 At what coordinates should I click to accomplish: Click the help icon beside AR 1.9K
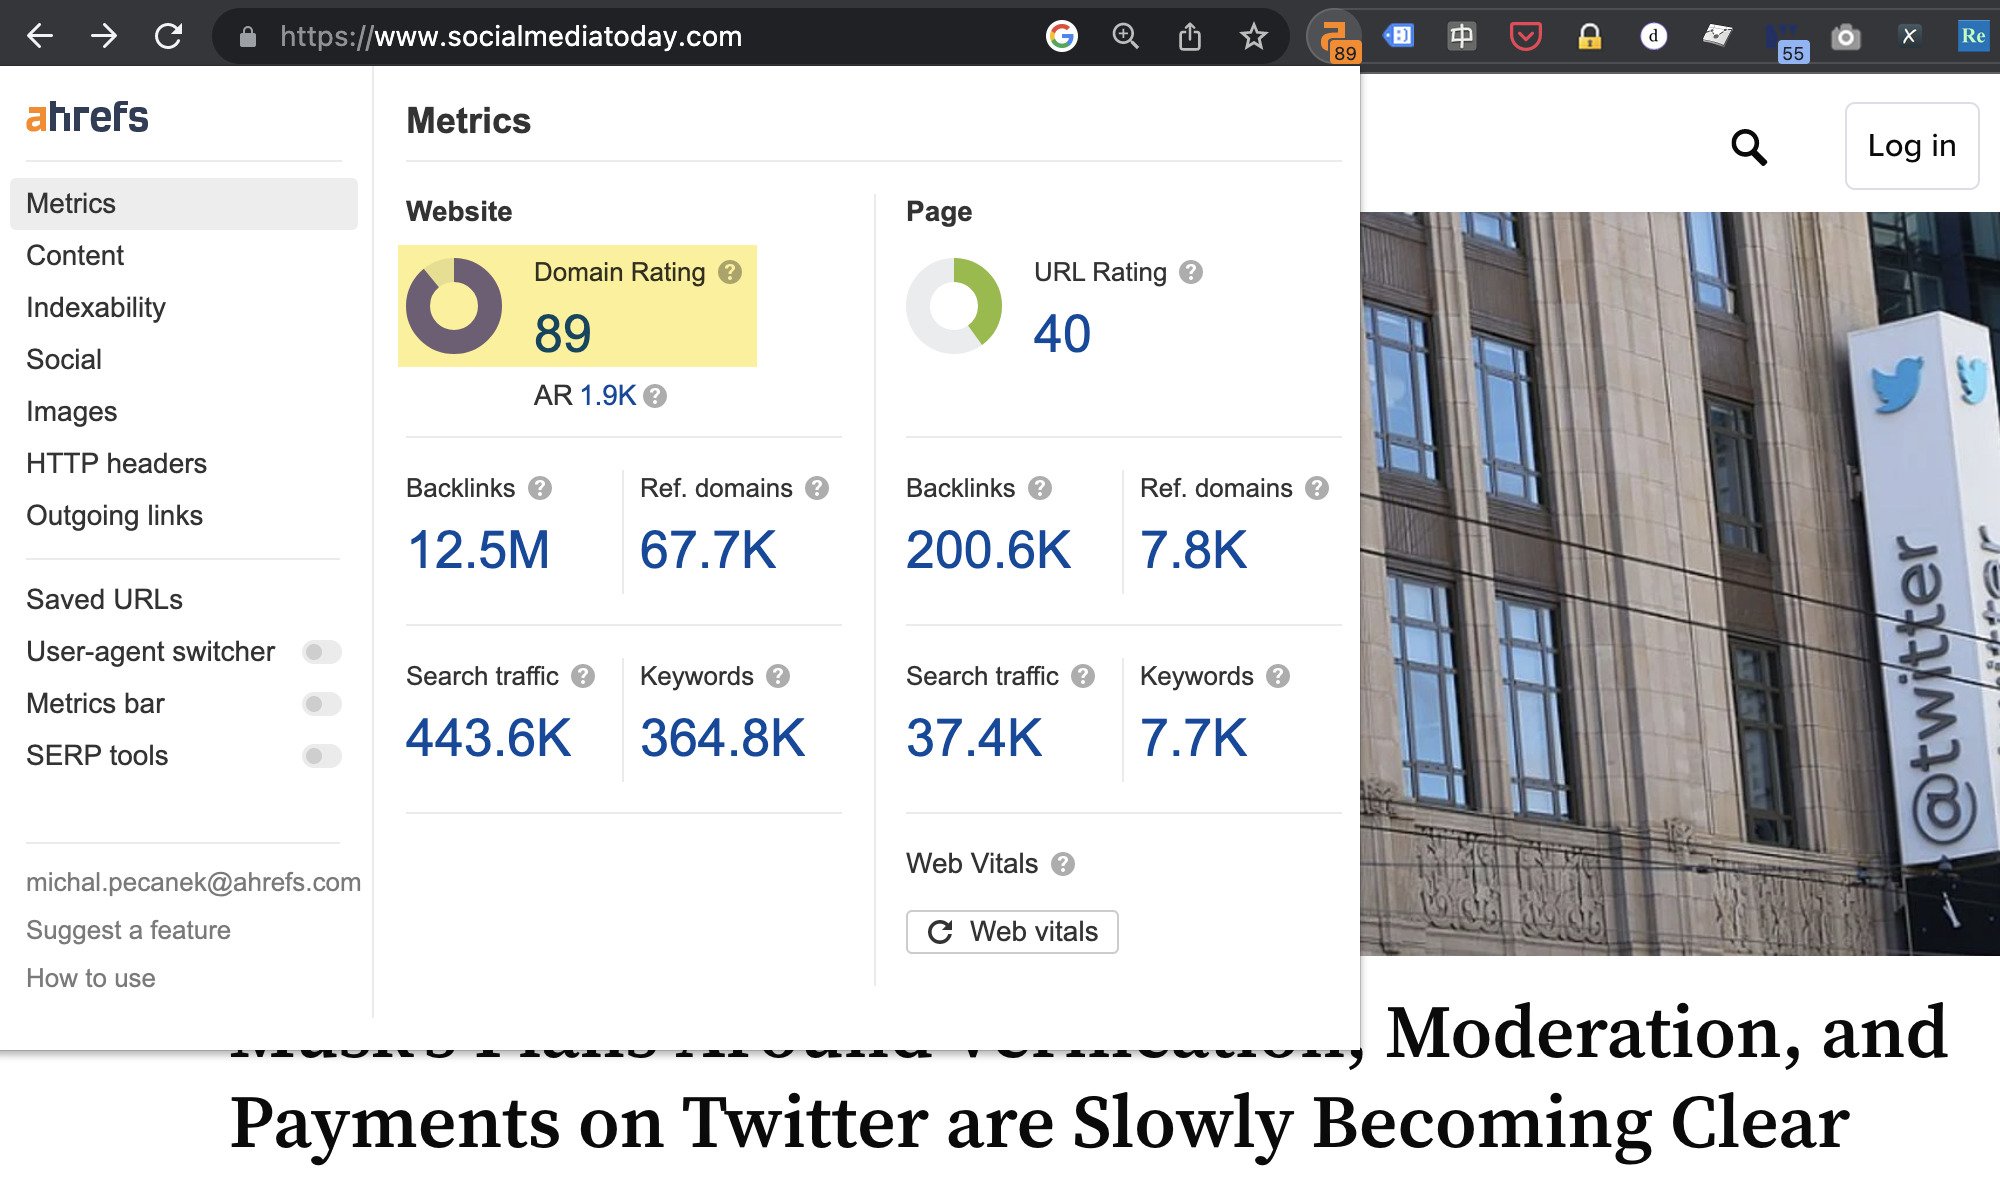pos(655,396)
